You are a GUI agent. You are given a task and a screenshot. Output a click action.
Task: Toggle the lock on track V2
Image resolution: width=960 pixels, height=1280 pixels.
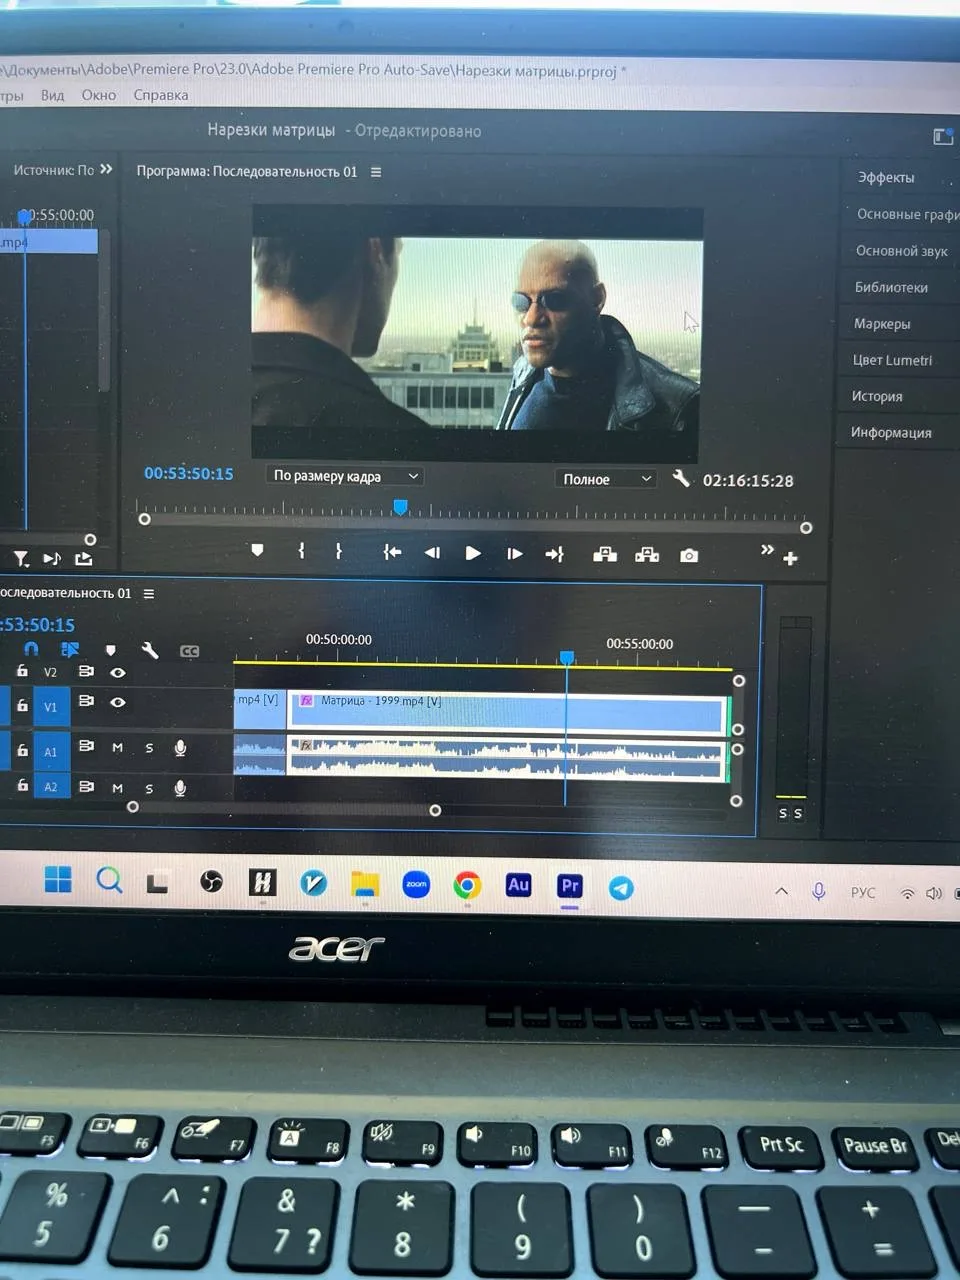tap(22, 671)
